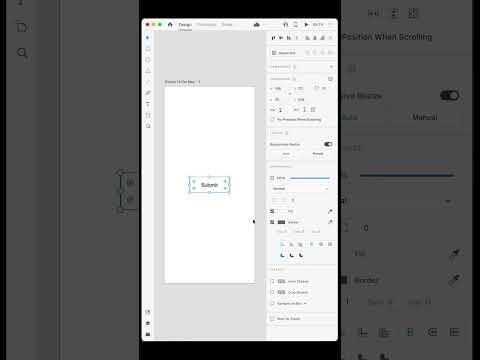480x360 pixels.
Task: Check Mark for Export
Action: click(x=272, y=319)
